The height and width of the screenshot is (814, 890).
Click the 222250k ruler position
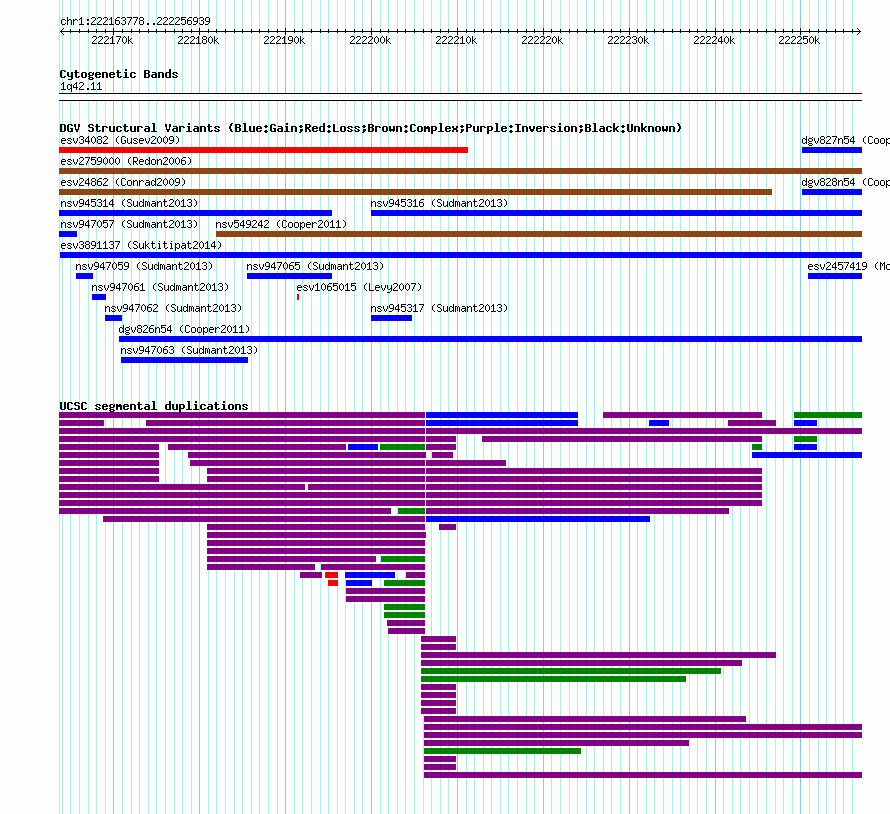tap(799, 40)
